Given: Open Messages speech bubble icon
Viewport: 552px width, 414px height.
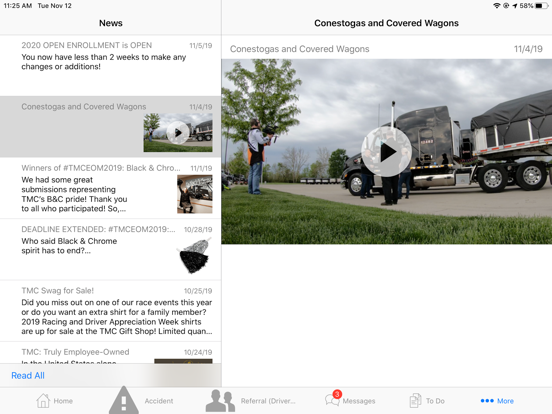Looking at the screenshot, I should click(x=332, y=401).
